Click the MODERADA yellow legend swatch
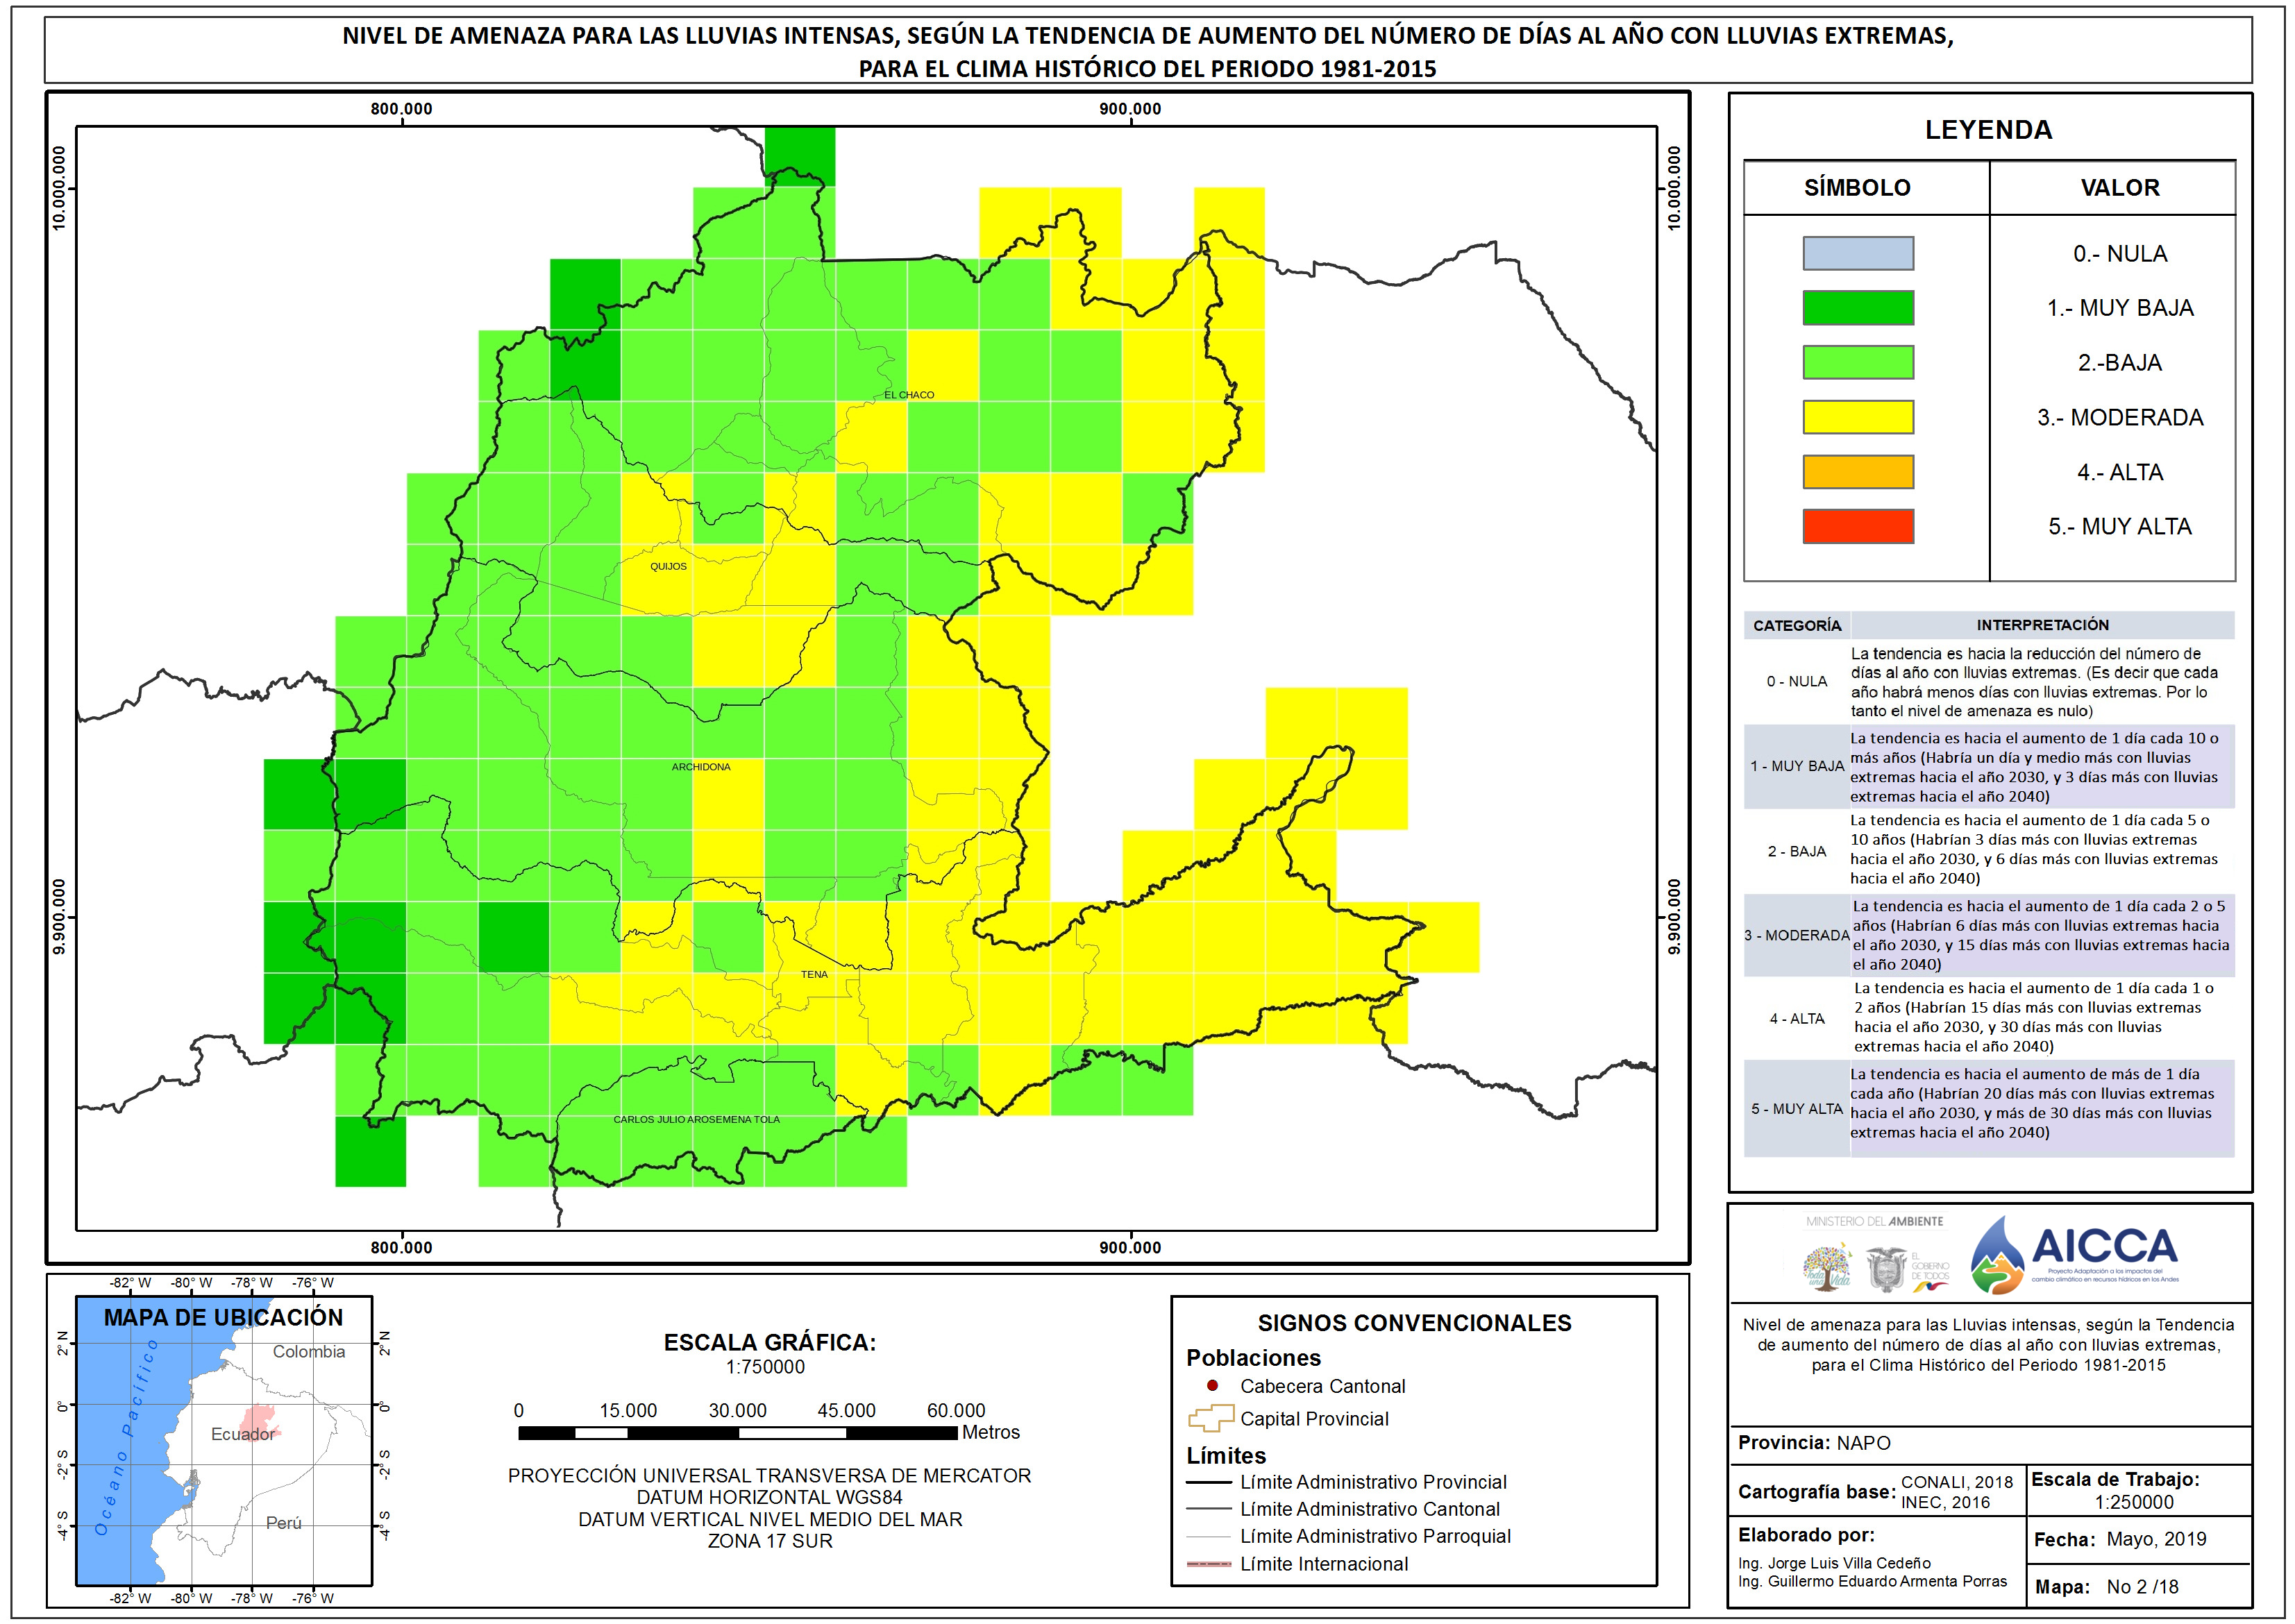 click(1857, 417)
